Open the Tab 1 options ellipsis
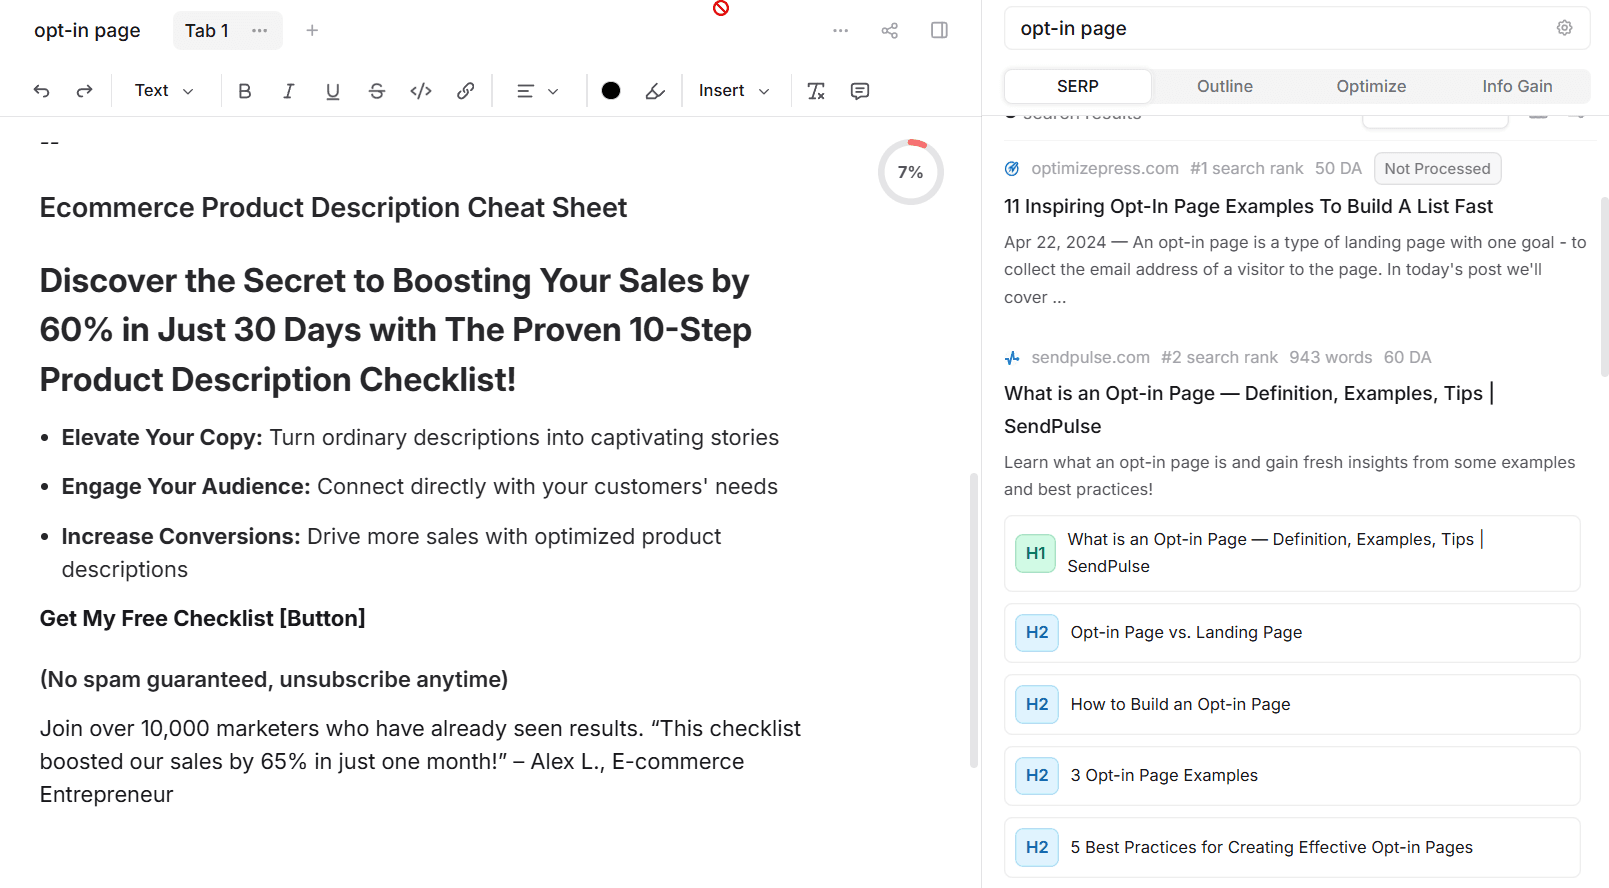This screenshot has height=888, width=1609. pyautogui.click(x=260, y=30)
